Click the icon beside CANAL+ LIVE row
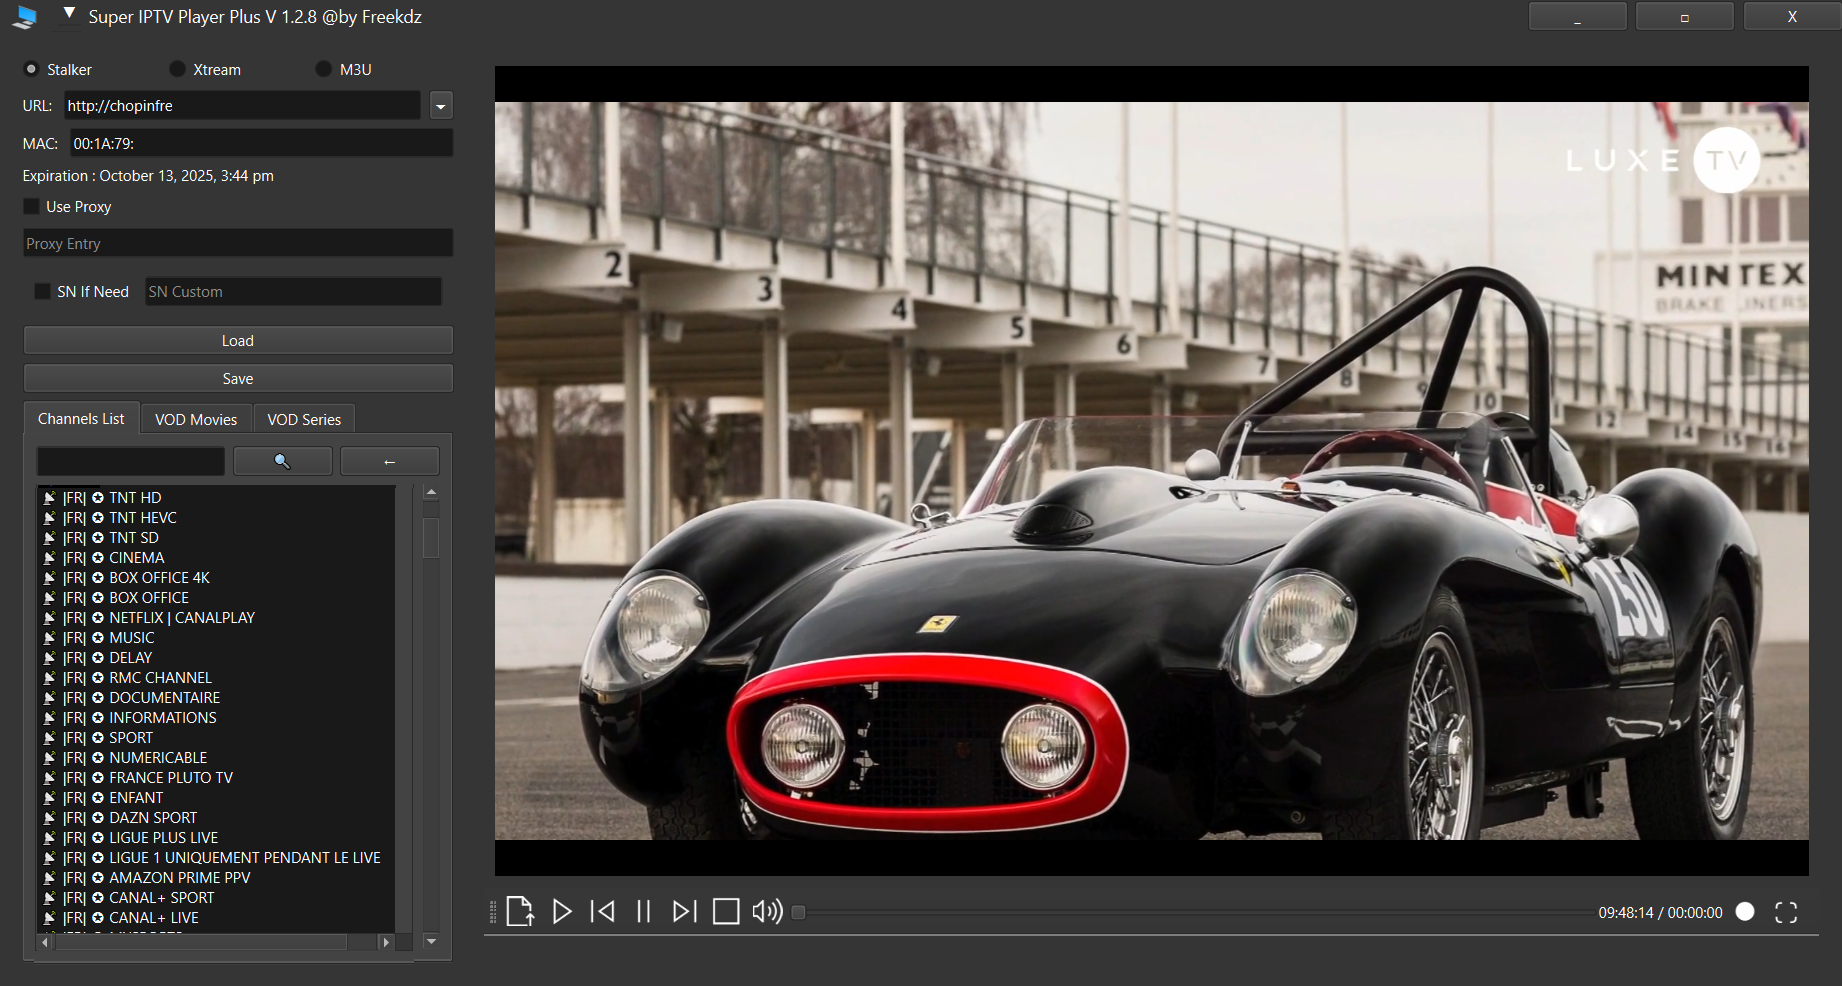This screenshot has height=986, width=1842. (x=49, y=917)
